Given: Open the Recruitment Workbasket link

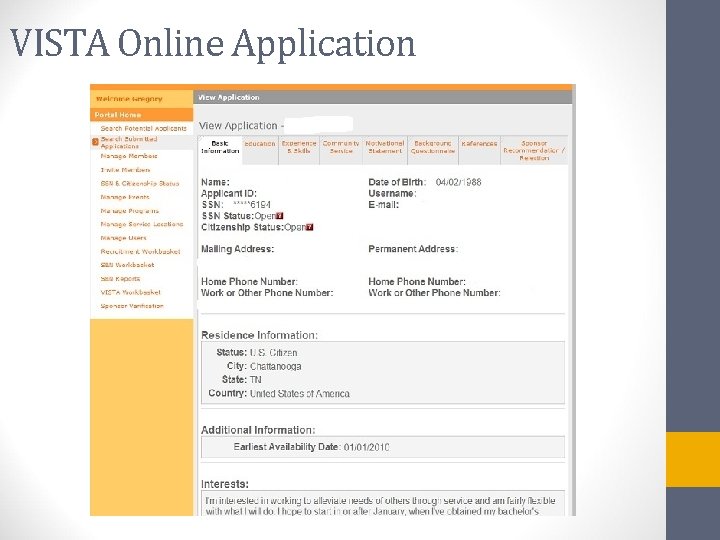Looking at the screenshot, I should point(141,252).
